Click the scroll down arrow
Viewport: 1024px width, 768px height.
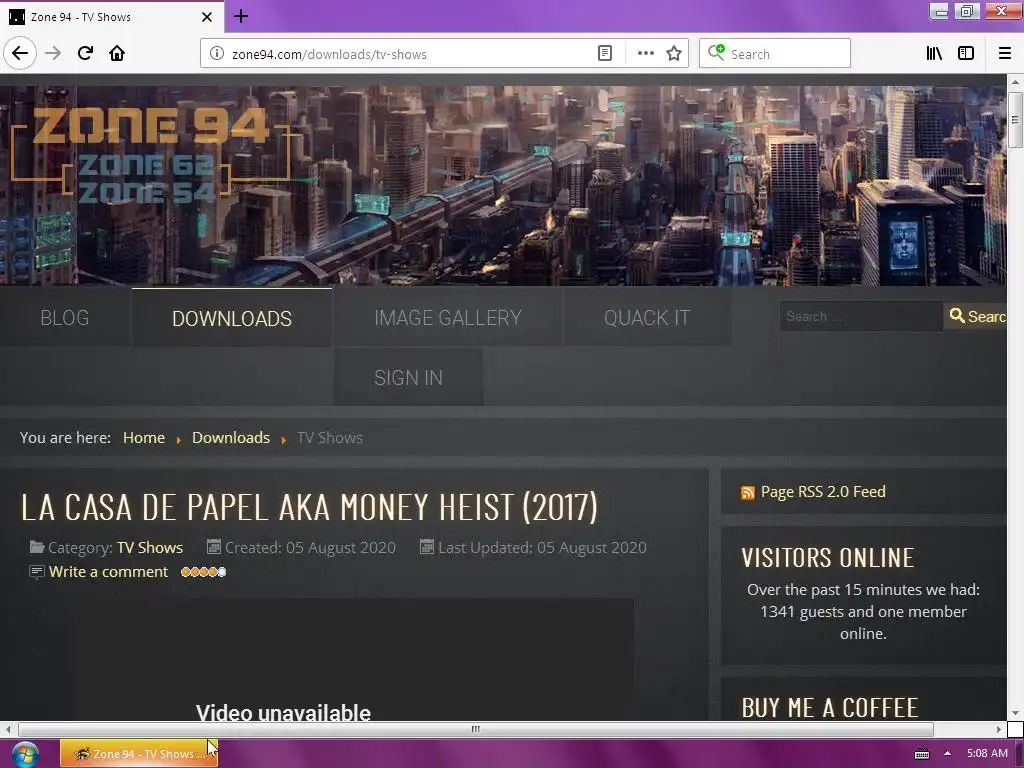(x=1015, y=714)
